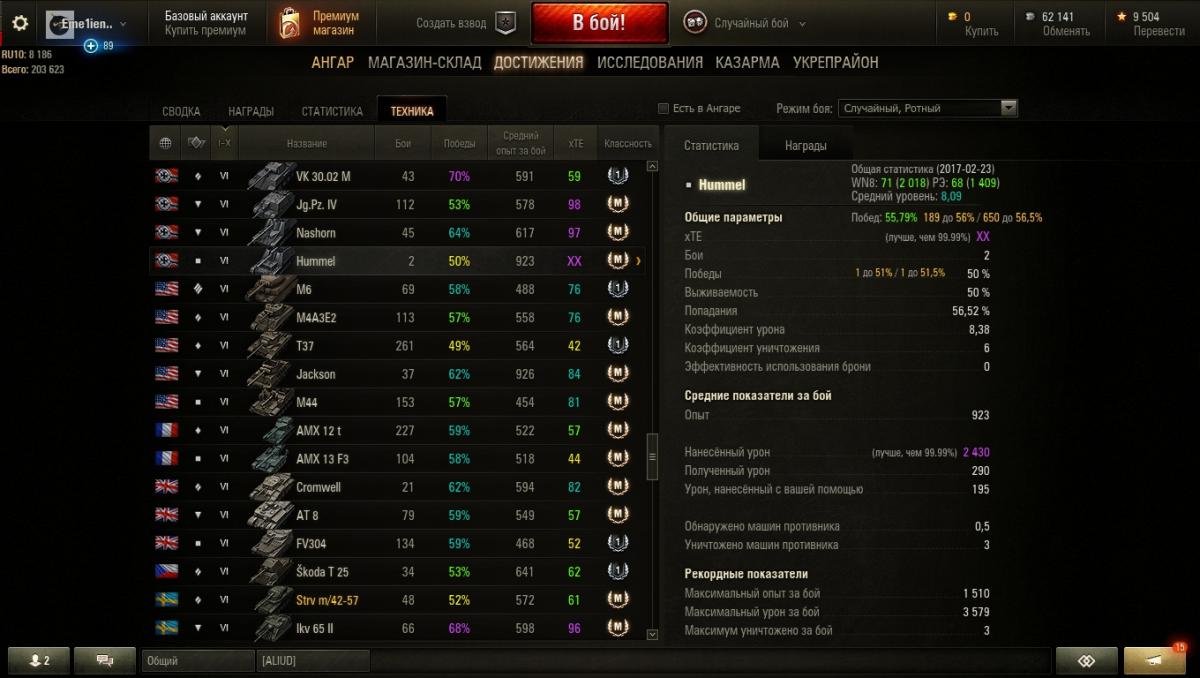Open the Режим боя dropdown
The width and height of the screenshot is (1200, 678).
pyautogui.click(x=928, y=108)
